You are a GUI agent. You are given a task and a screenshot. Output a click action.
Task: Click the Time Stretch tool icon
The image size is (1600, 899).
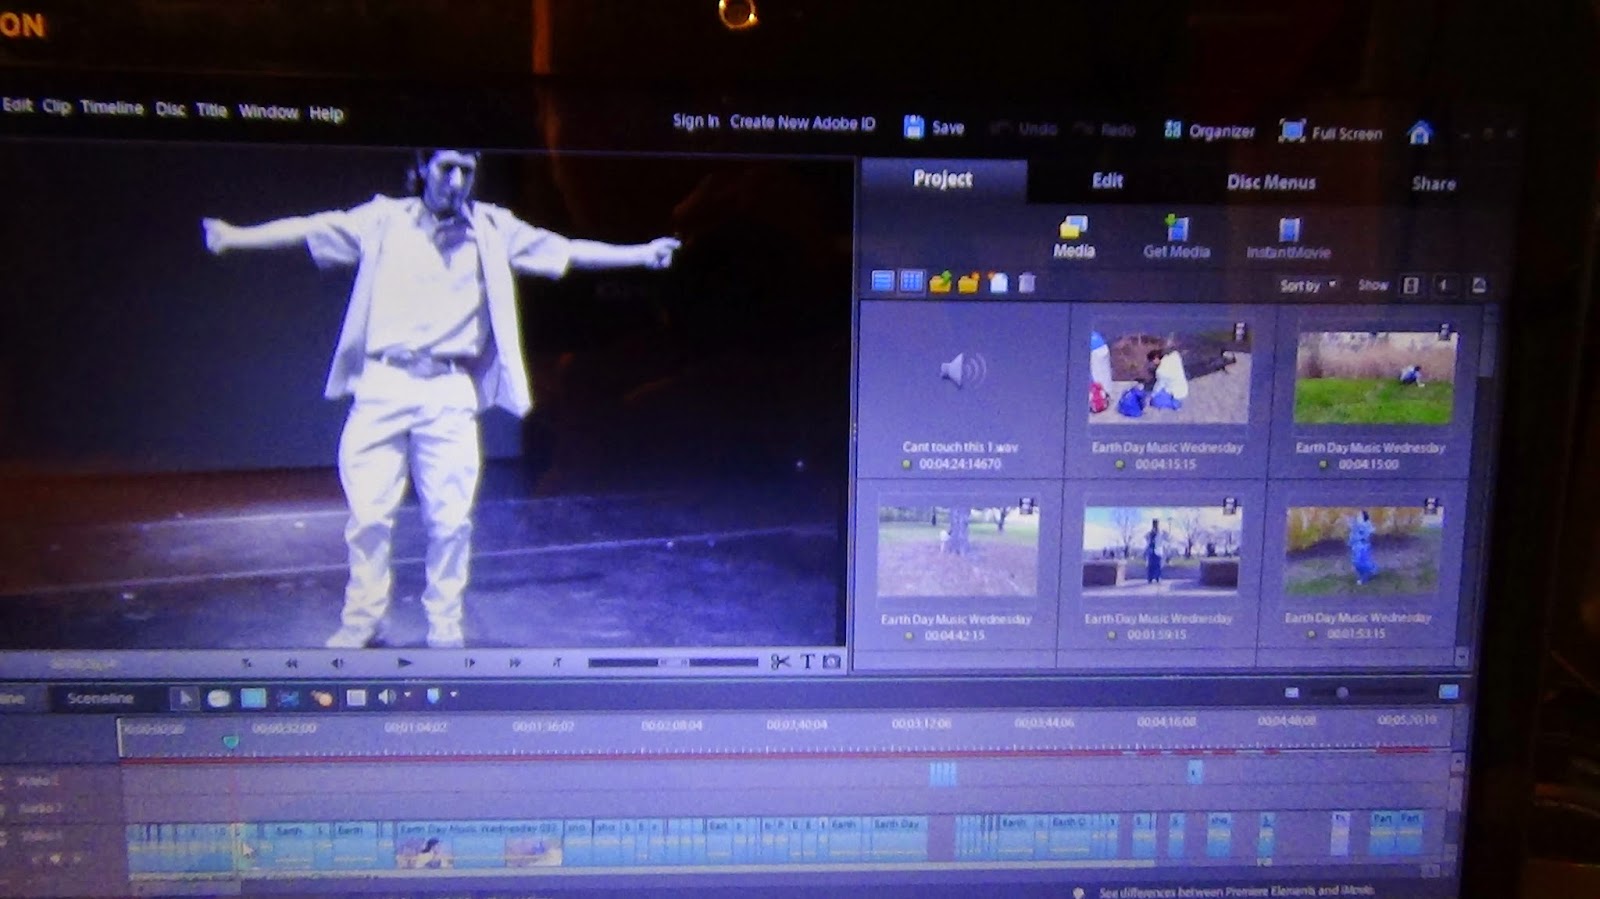click(219, 698)
